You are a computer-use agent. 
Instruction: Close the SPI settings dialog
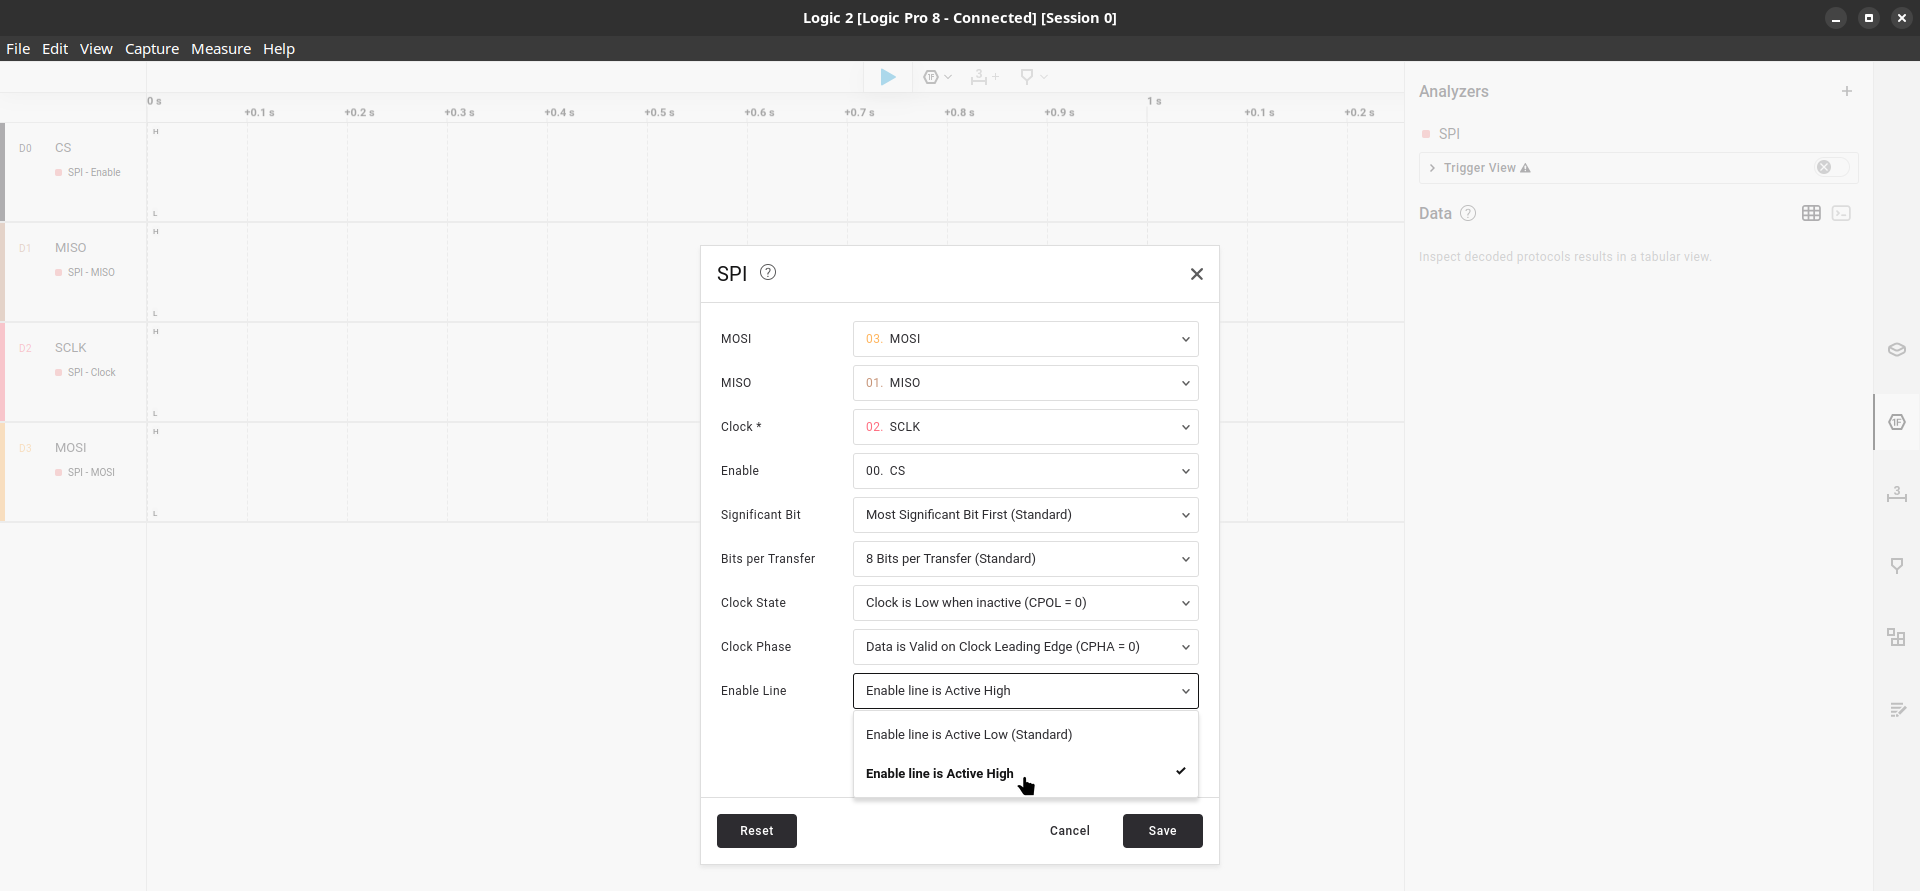[x=1196, y=274]
